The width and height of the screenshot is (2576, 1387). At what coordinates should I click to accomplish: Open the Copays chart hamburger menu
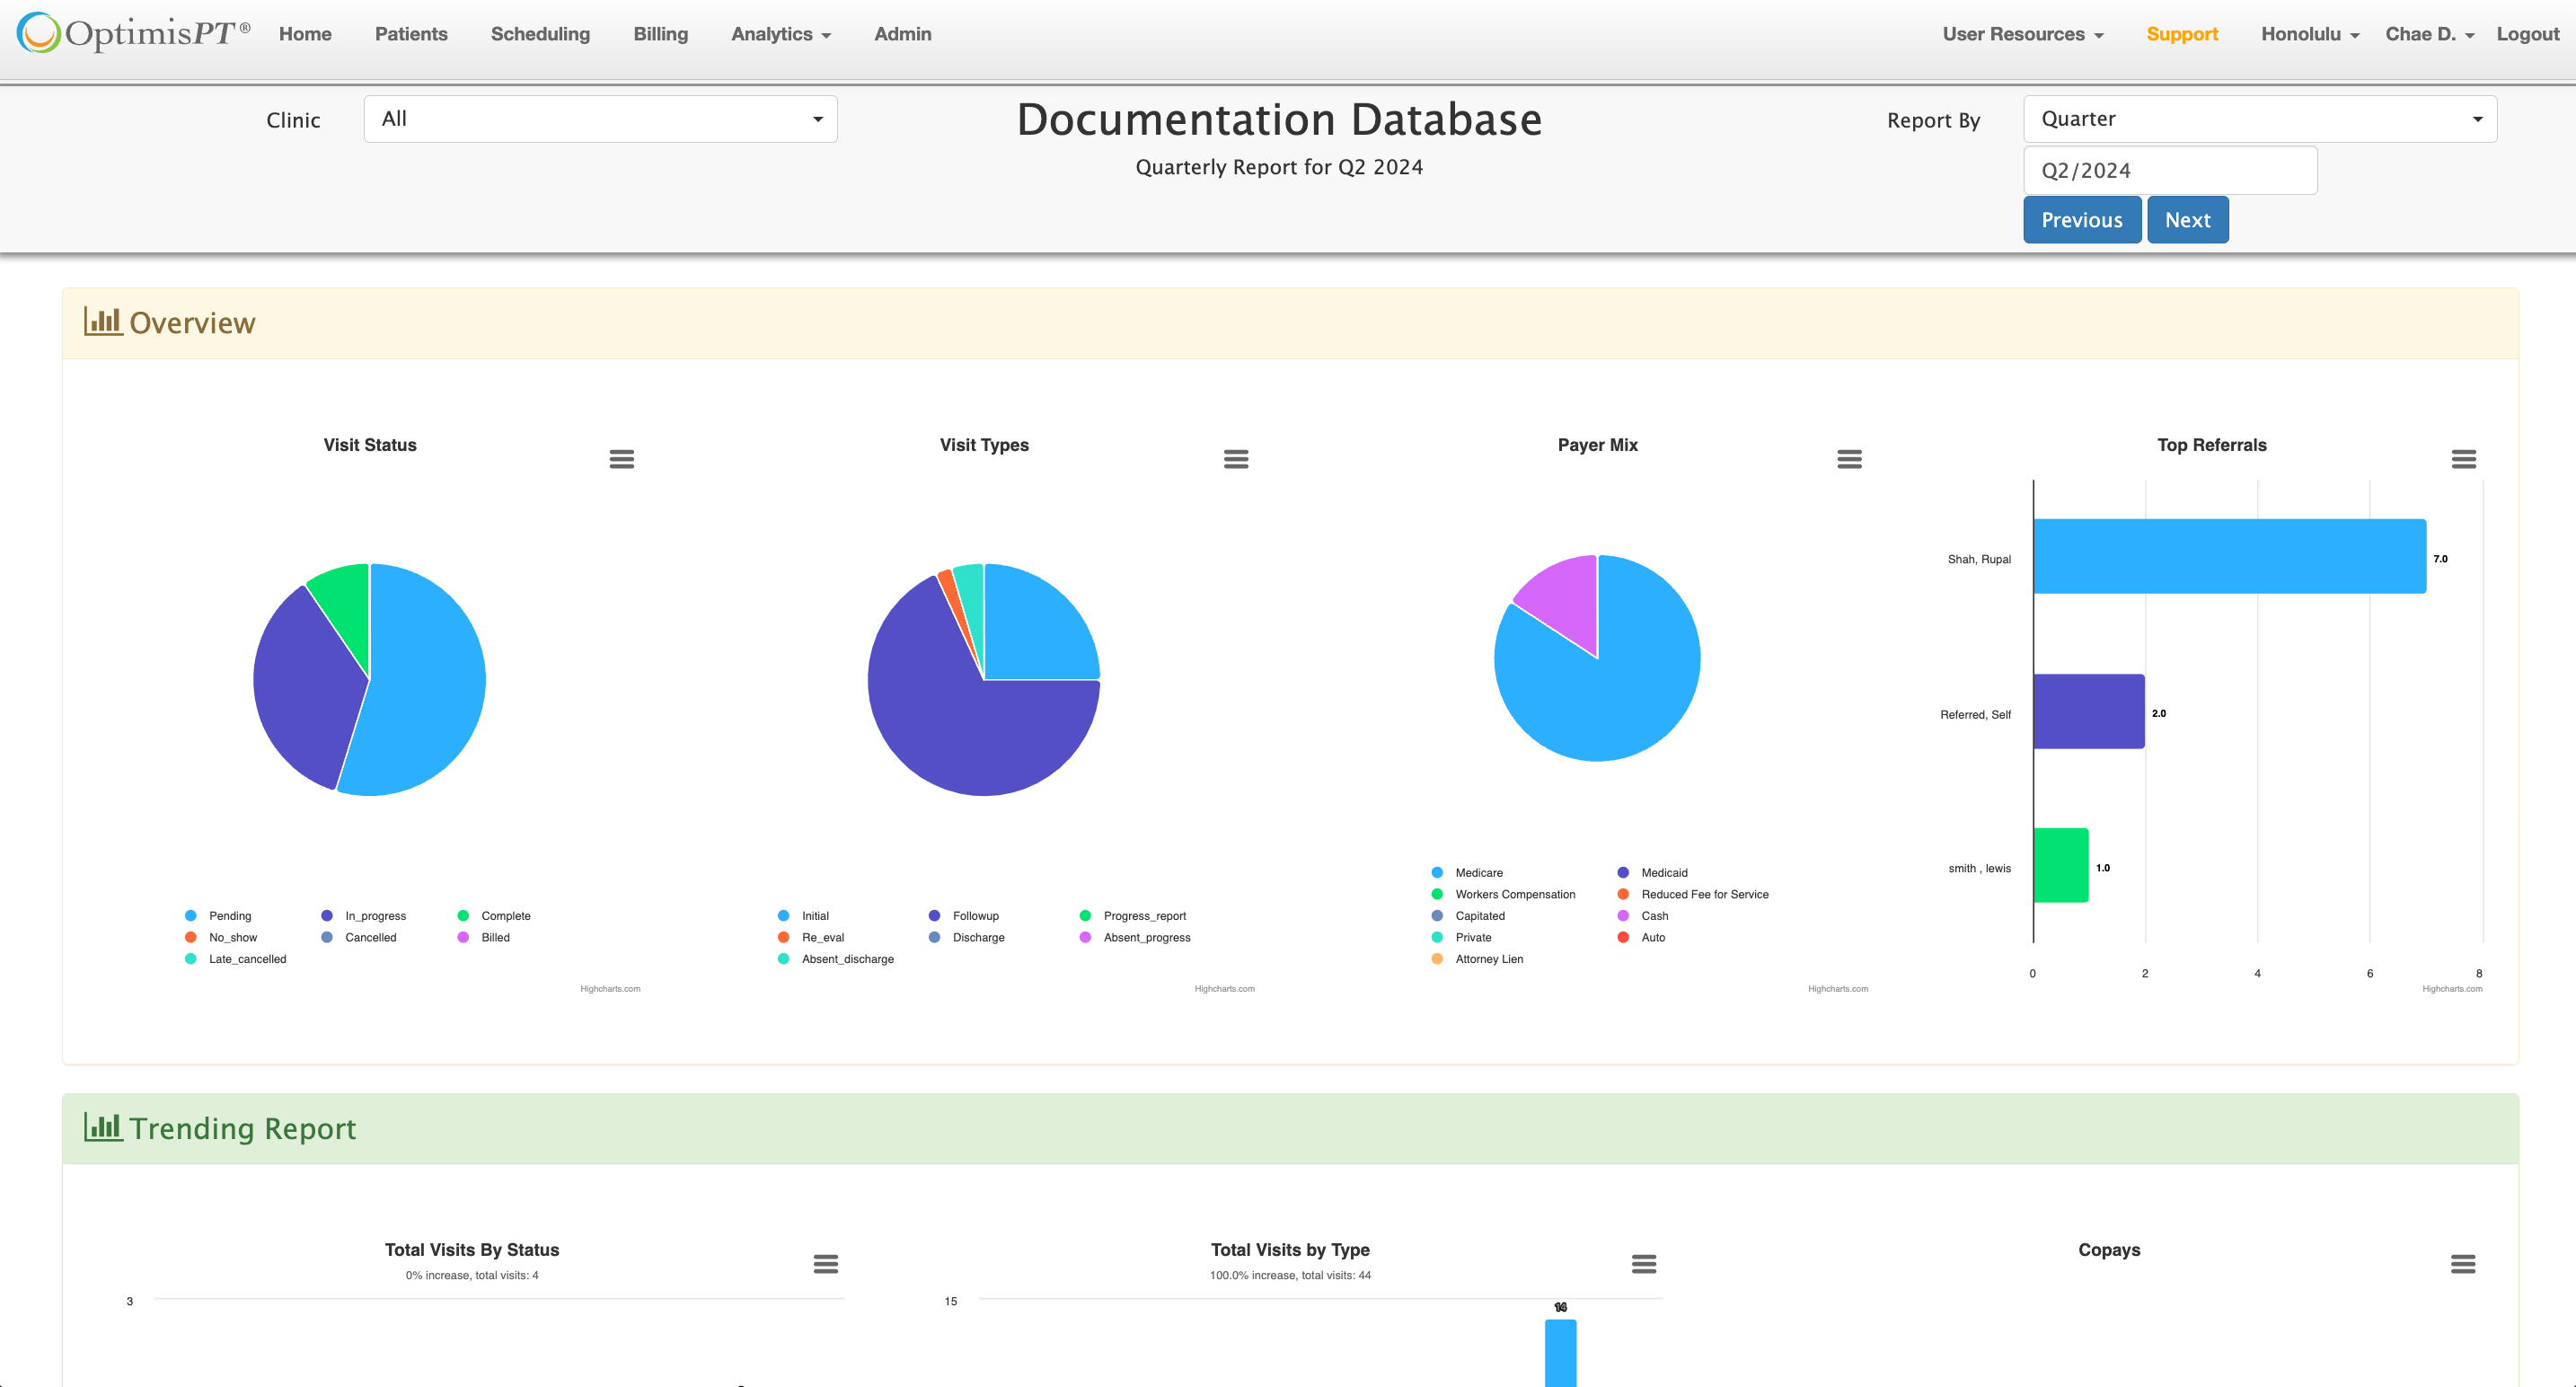[2462, 1264]
